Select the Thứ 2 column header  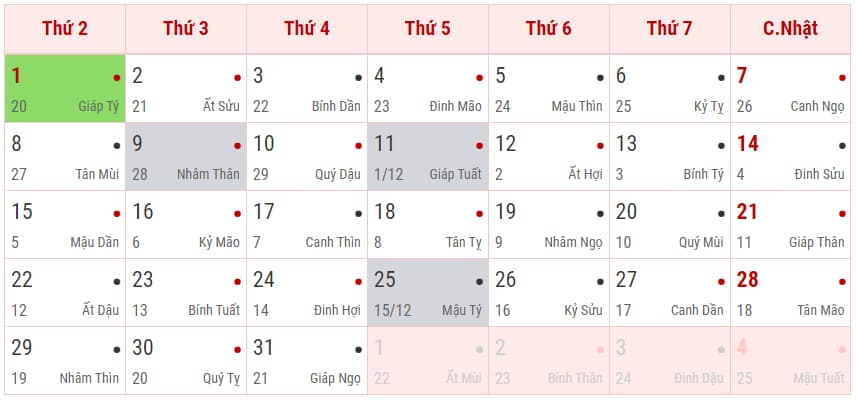coord(65,28)
